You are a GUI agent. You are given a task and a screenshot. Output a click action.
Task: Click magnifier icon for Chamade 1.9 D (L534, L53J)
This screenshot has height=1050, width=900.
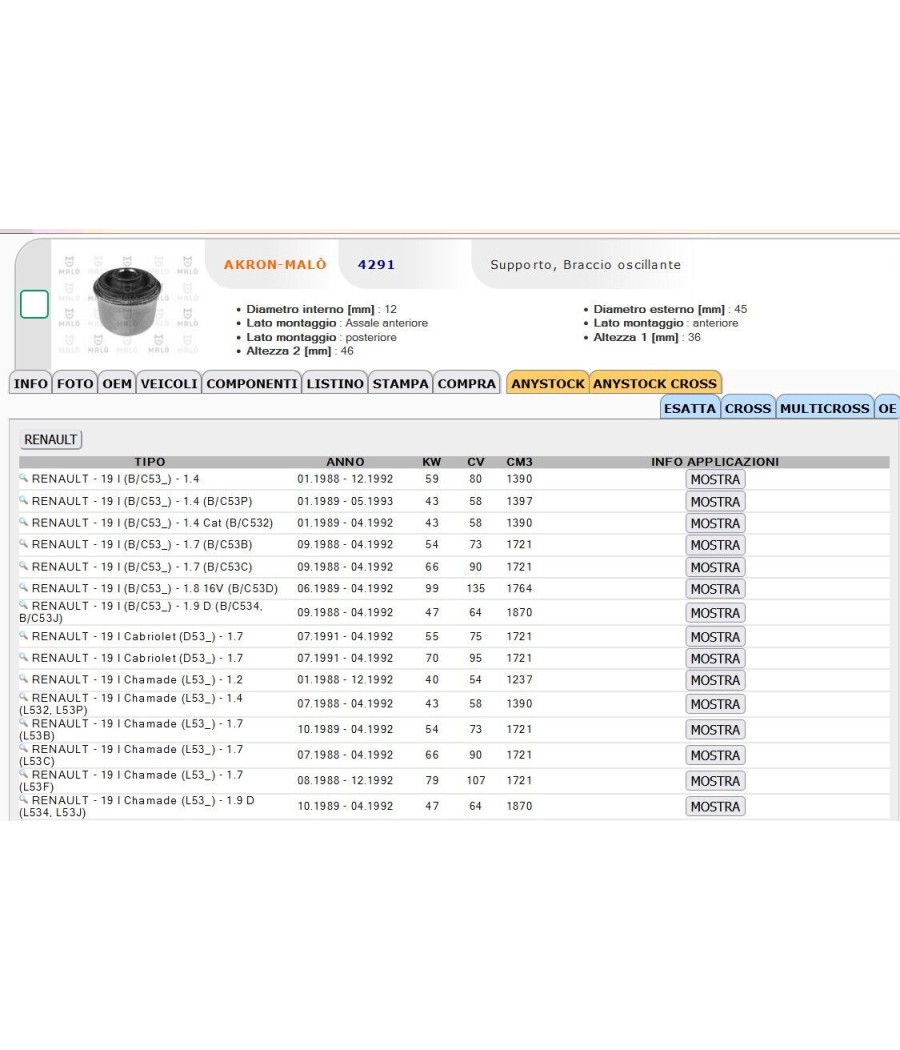[23, 799]
